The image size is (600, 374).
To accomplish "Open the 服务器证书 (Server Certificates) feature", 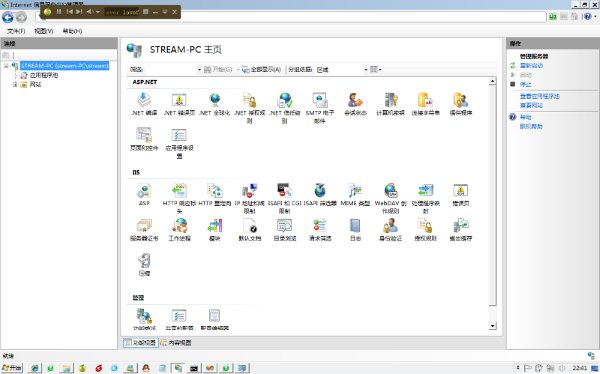I will coord(144,229).
